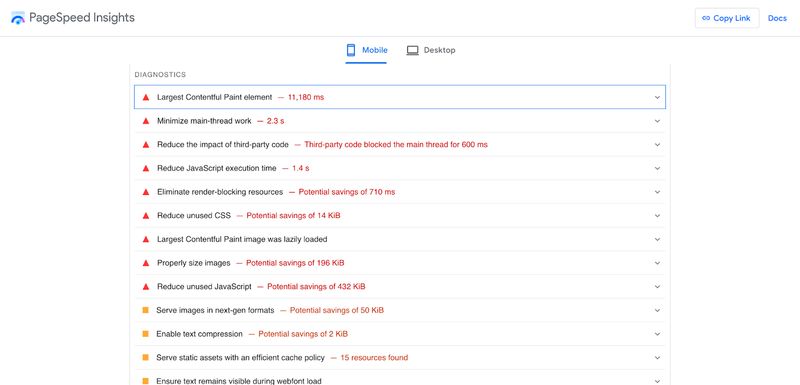Image resolution: width=800 pixels, height=385 pixels.
Task: Expand Reduce unused JavaScript chevron
Action: click(x=657, y=287)
